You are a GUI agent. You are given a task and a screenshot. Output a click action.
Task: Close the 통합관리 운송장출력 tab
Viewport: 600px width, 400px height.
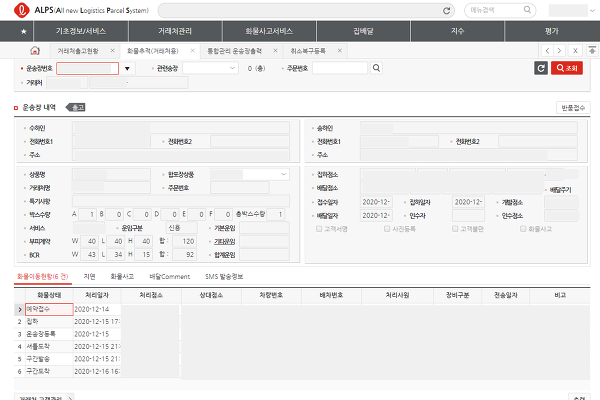(276, 51)
